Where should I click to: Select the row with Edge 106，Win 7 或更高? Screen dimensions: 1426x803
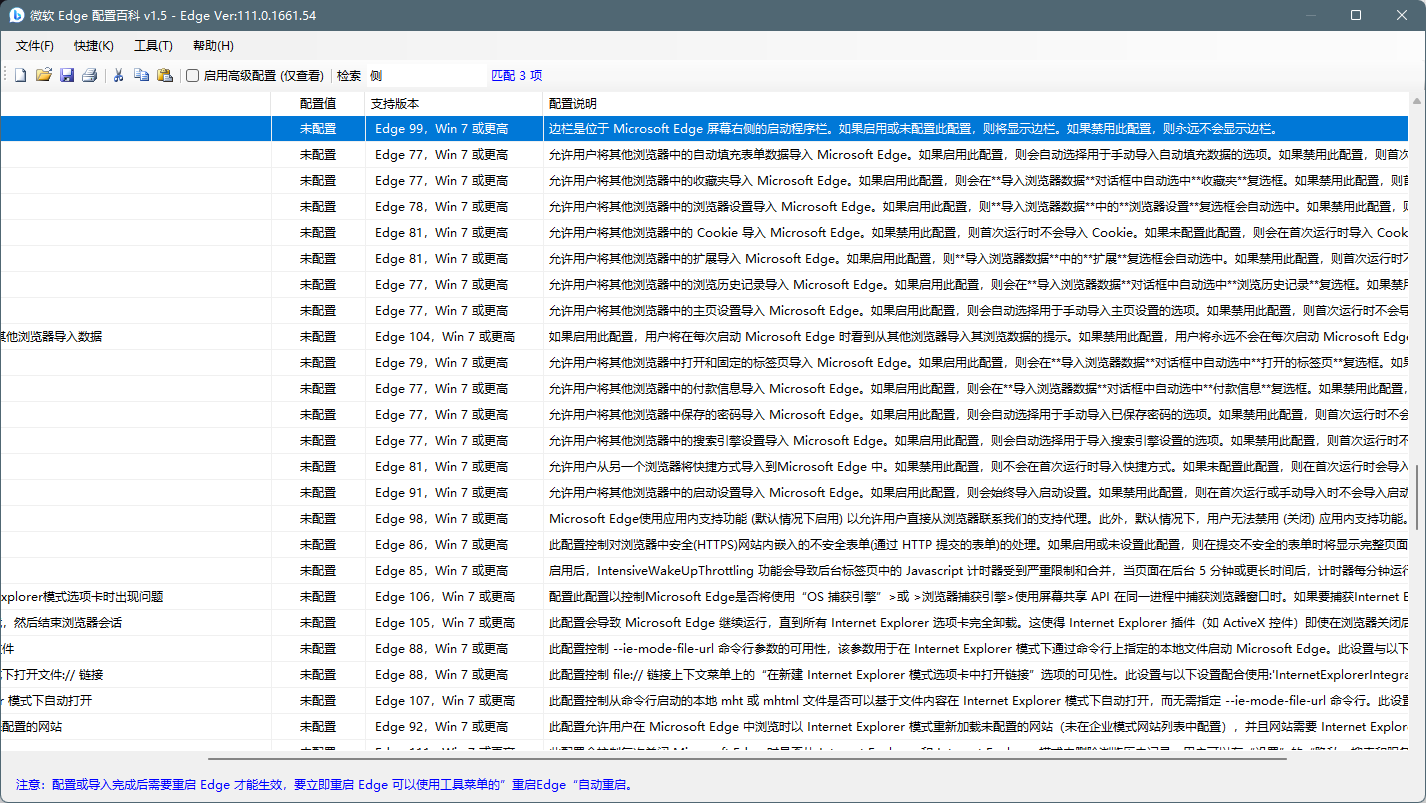click(704, 597)
